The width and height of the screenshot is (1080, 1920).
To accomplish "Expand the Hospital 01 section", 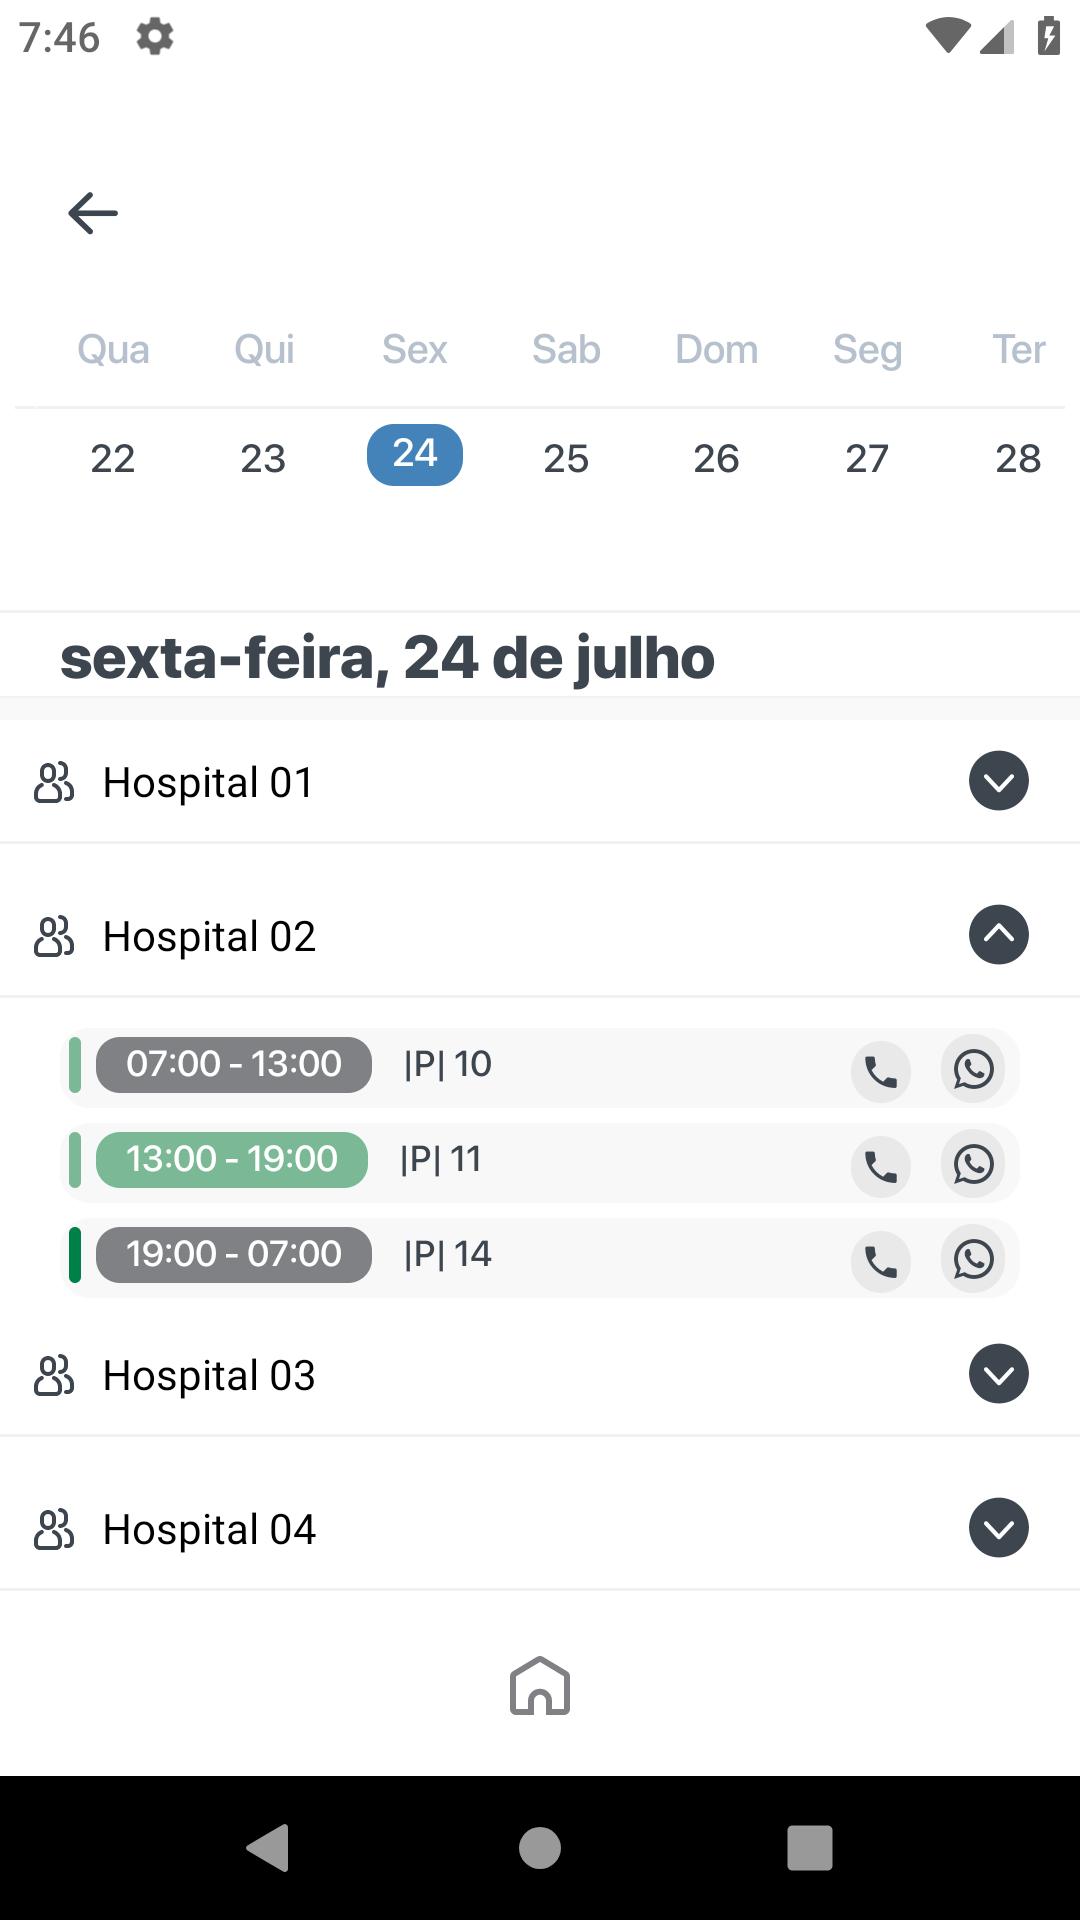I will (999, 781).
